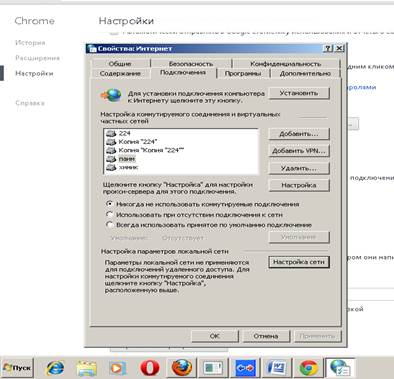Open the Дополнительно tab

(305, 74)
